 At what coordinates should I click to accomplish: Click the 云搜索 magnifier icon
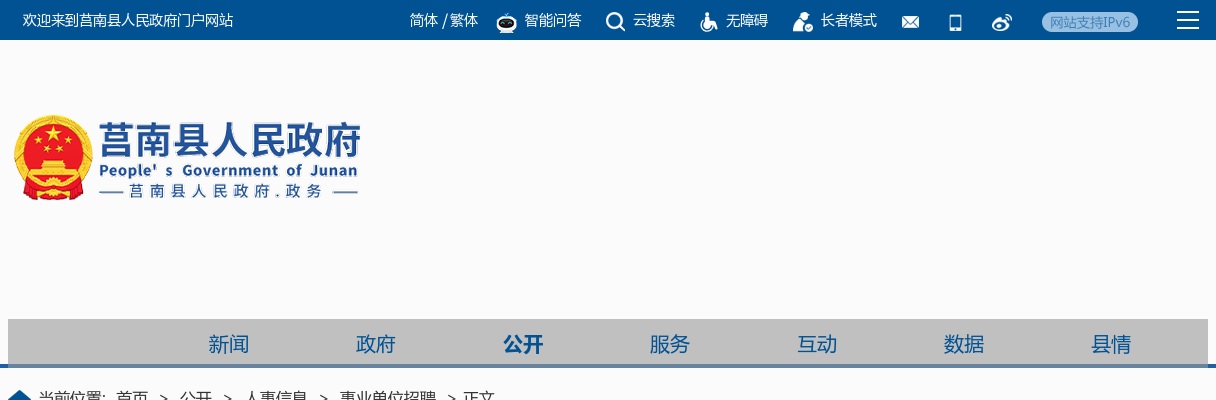coord(615,22)
